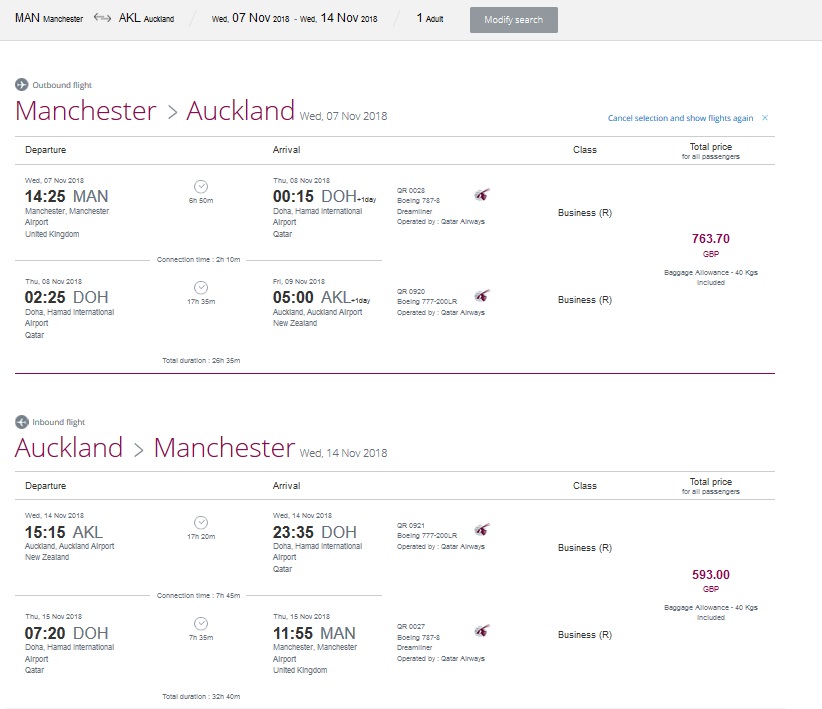Click the outbound flight plane icon
The image size is (822, 709).
click(22, 85)
